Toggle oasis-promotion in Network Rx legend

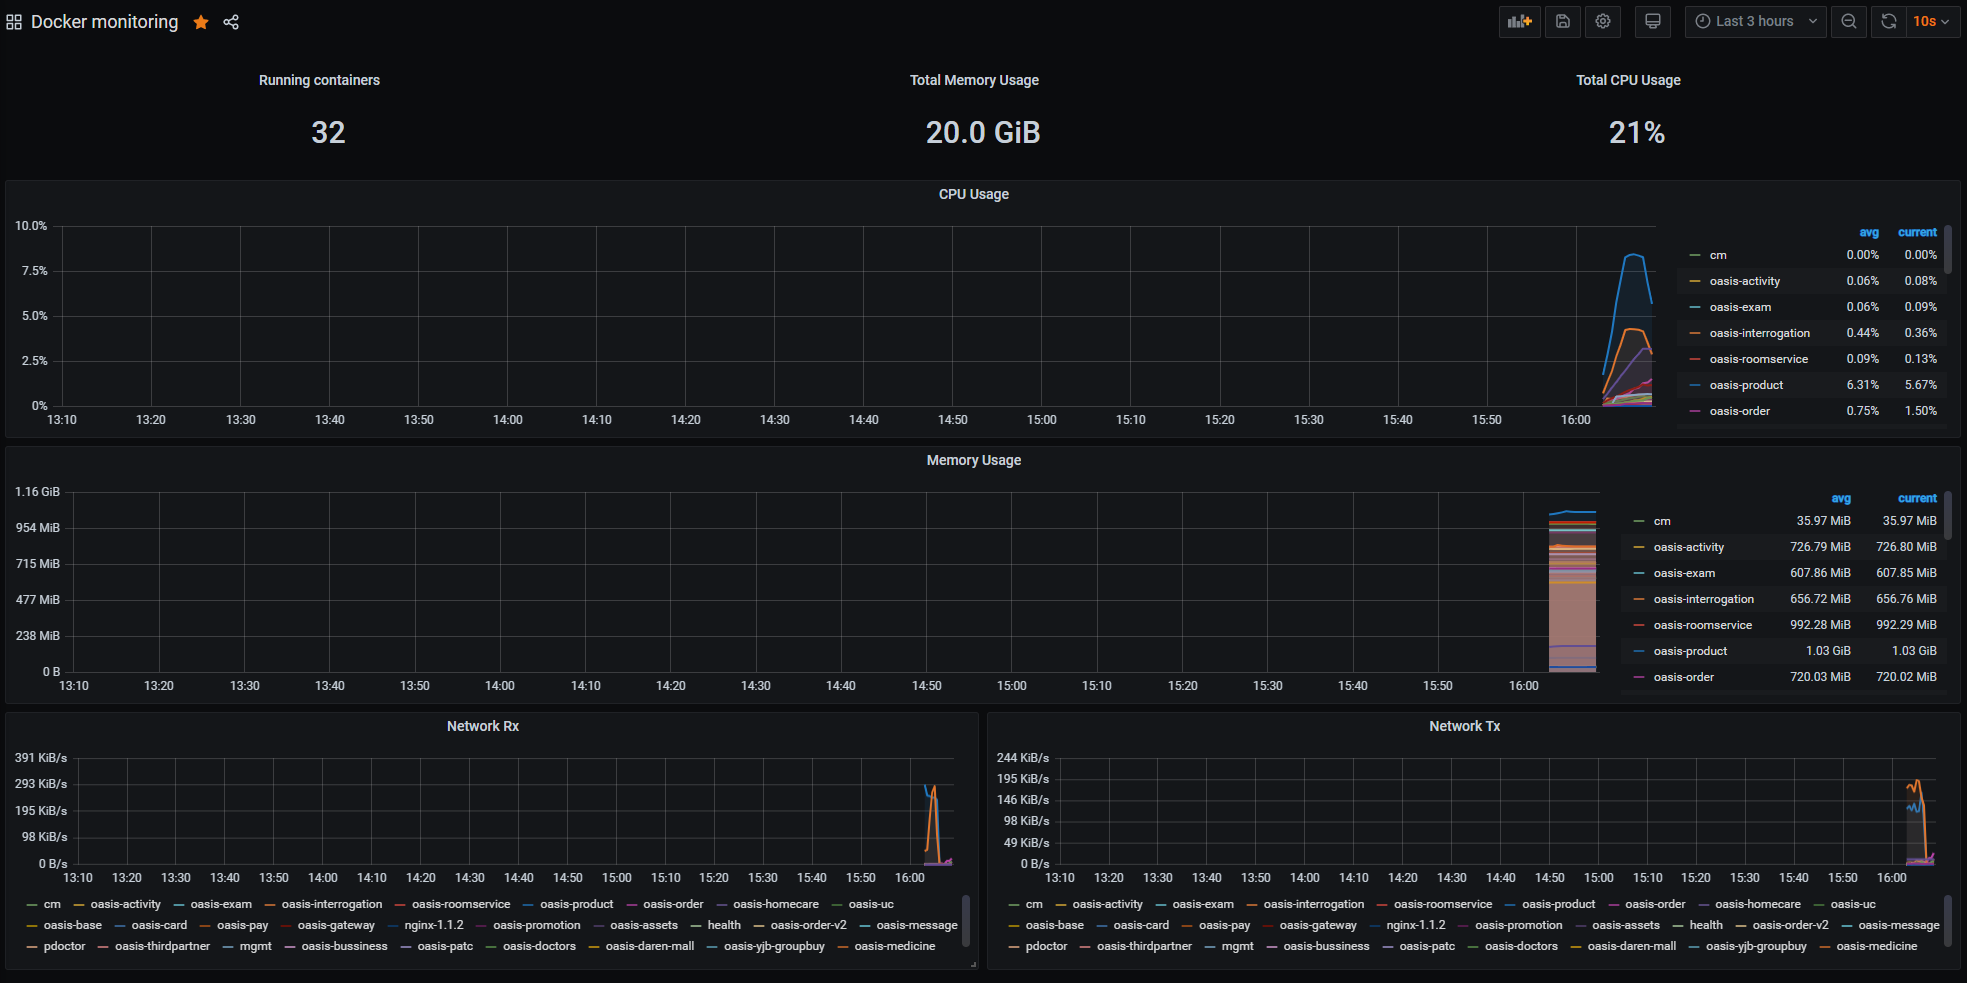536,925
